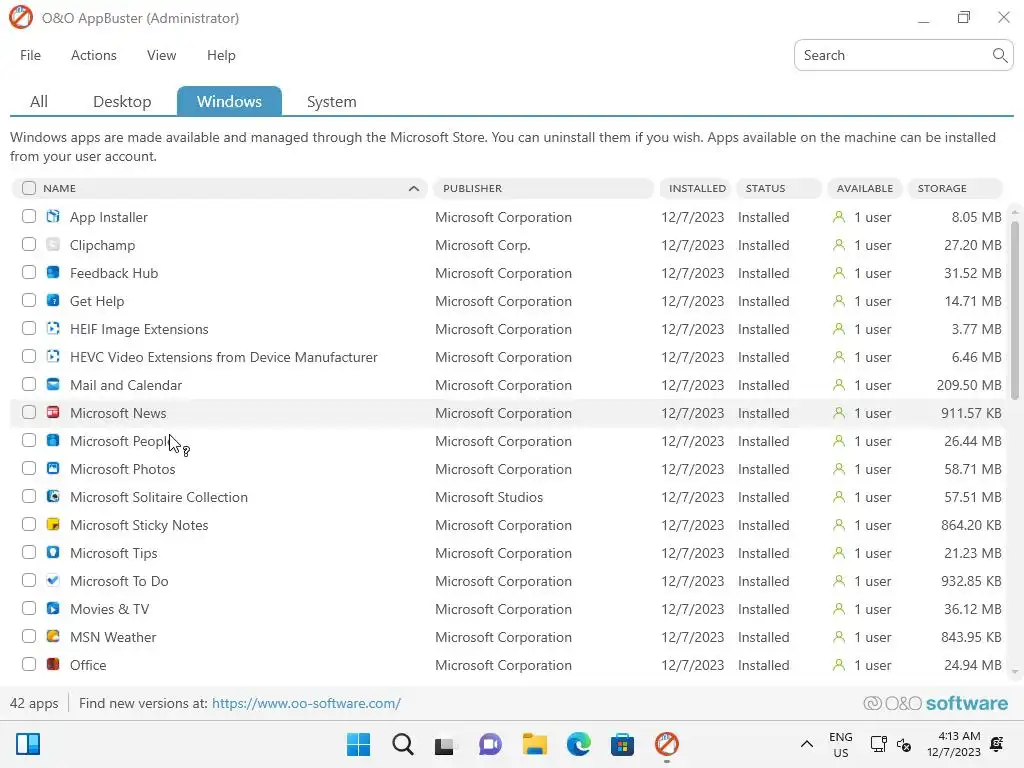
Task: Toggle NAME column sort arrow
Action: click(x=413, y=188)
